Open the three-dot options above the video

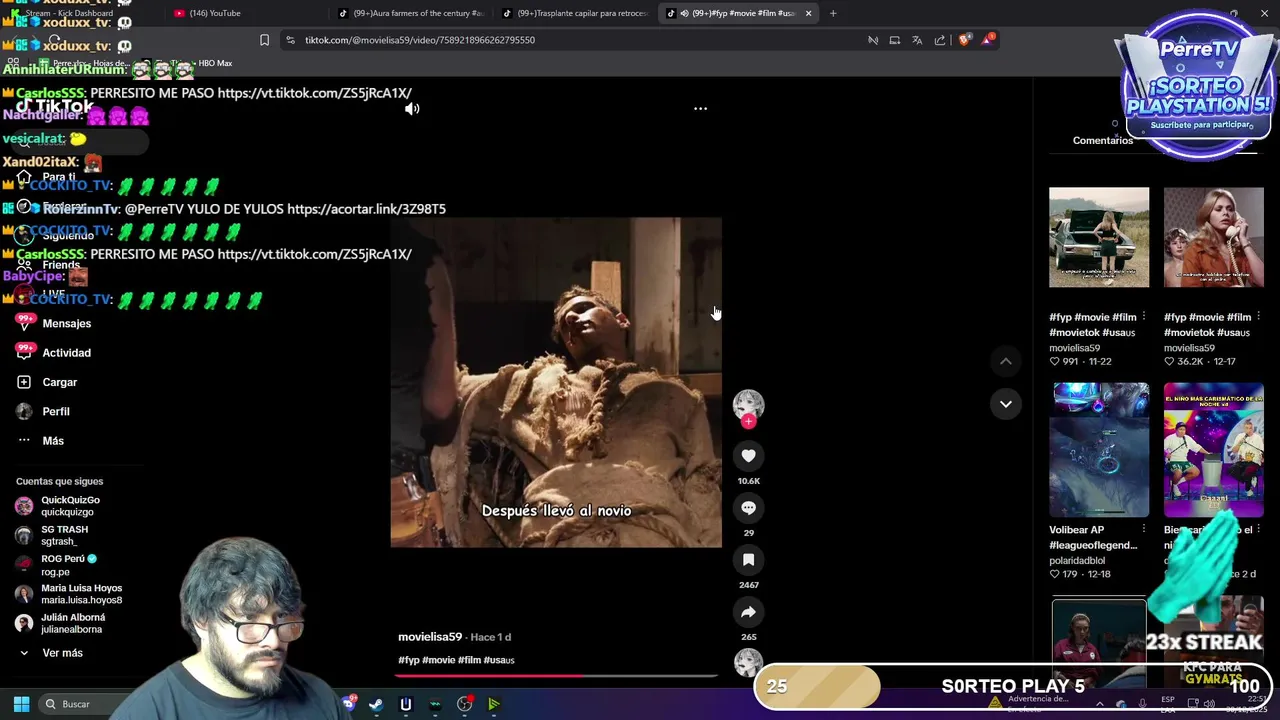700,108
